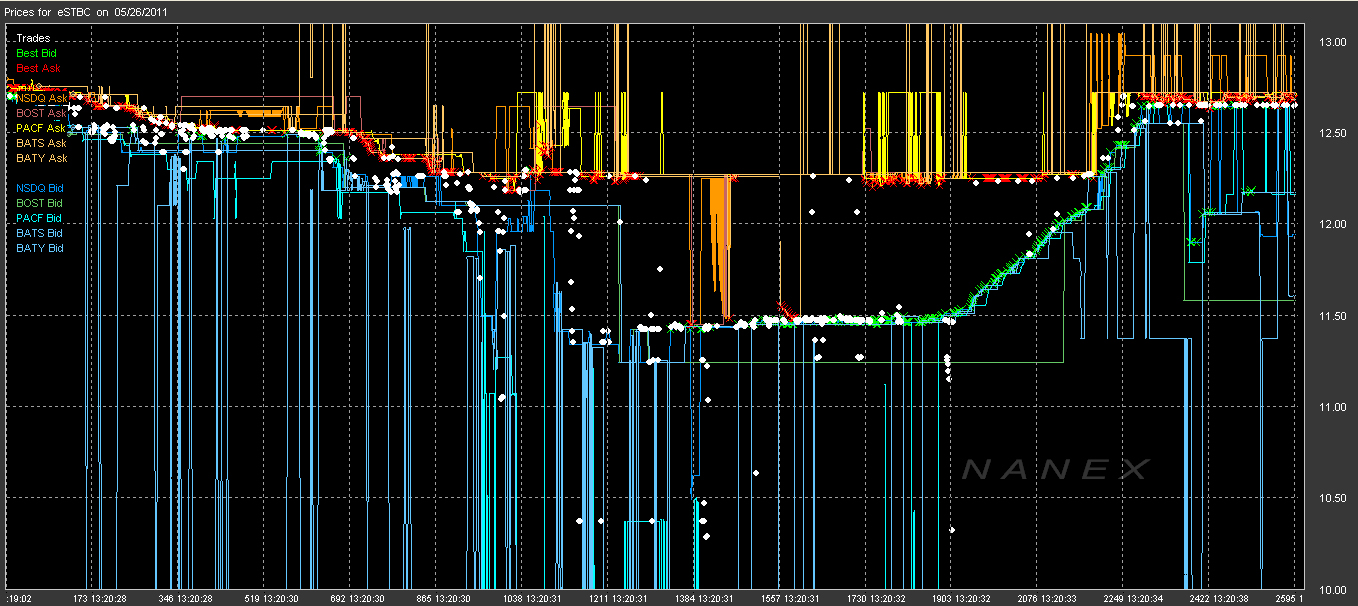
Task: Click the '1211 13:20:31' time axis label
Action: [619, 598]
